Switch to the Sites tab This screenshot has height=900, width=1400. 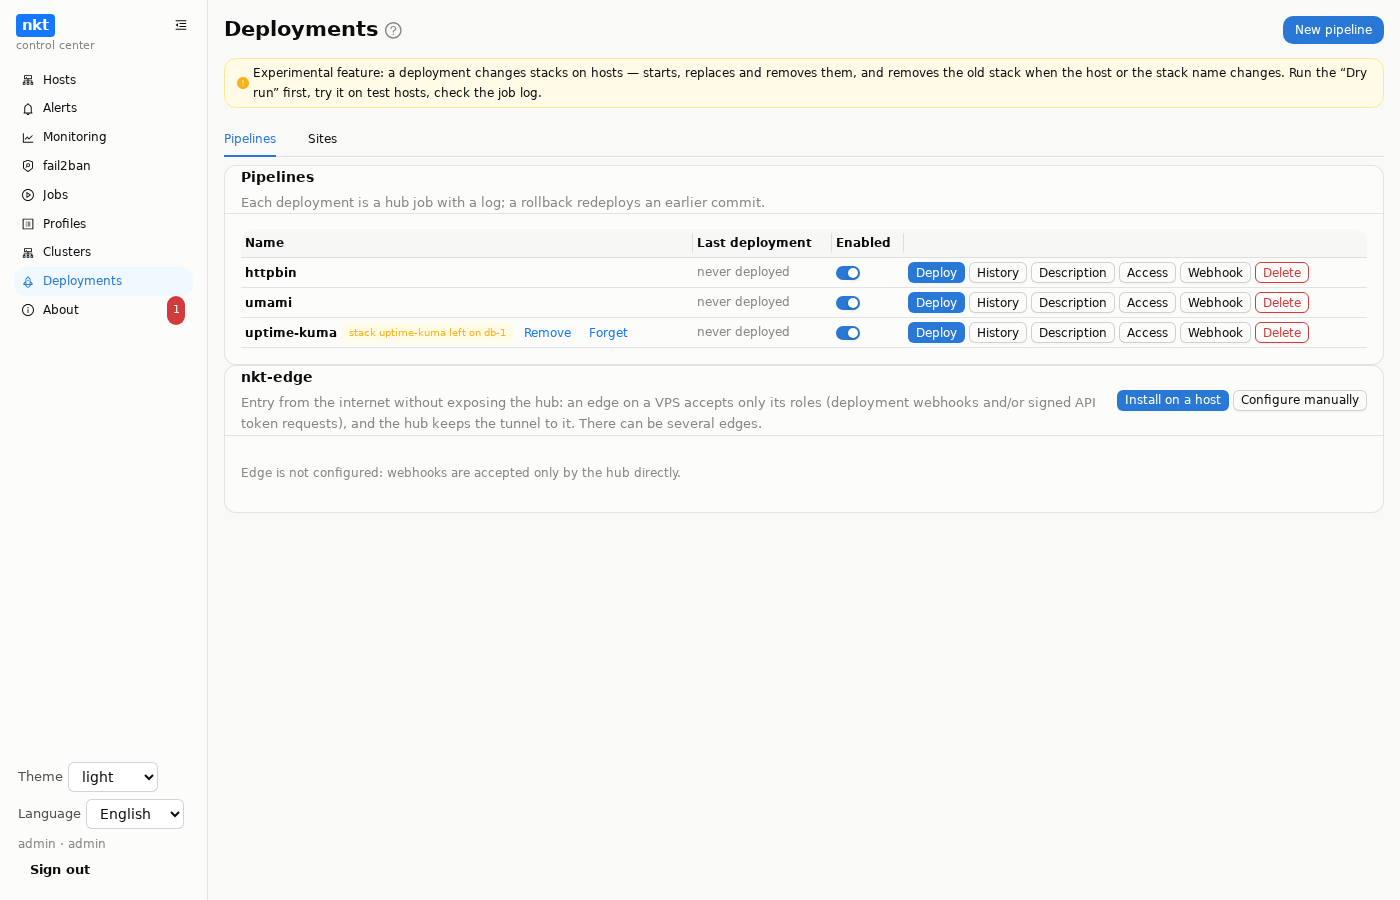pyautogui.click(x=322, y=139)
